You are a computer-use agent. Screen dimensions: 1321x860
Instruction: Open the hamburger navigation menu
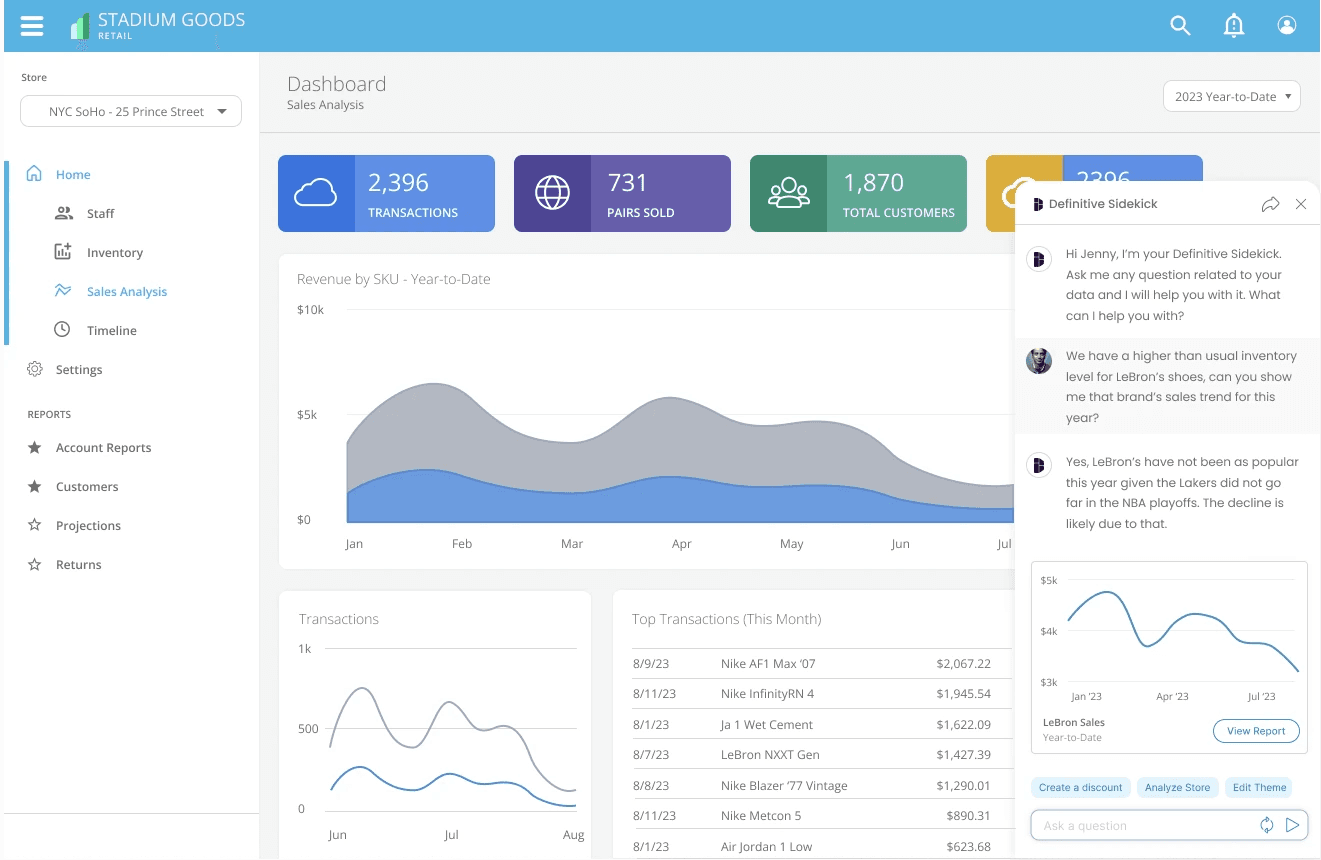[x=32, y=26]
